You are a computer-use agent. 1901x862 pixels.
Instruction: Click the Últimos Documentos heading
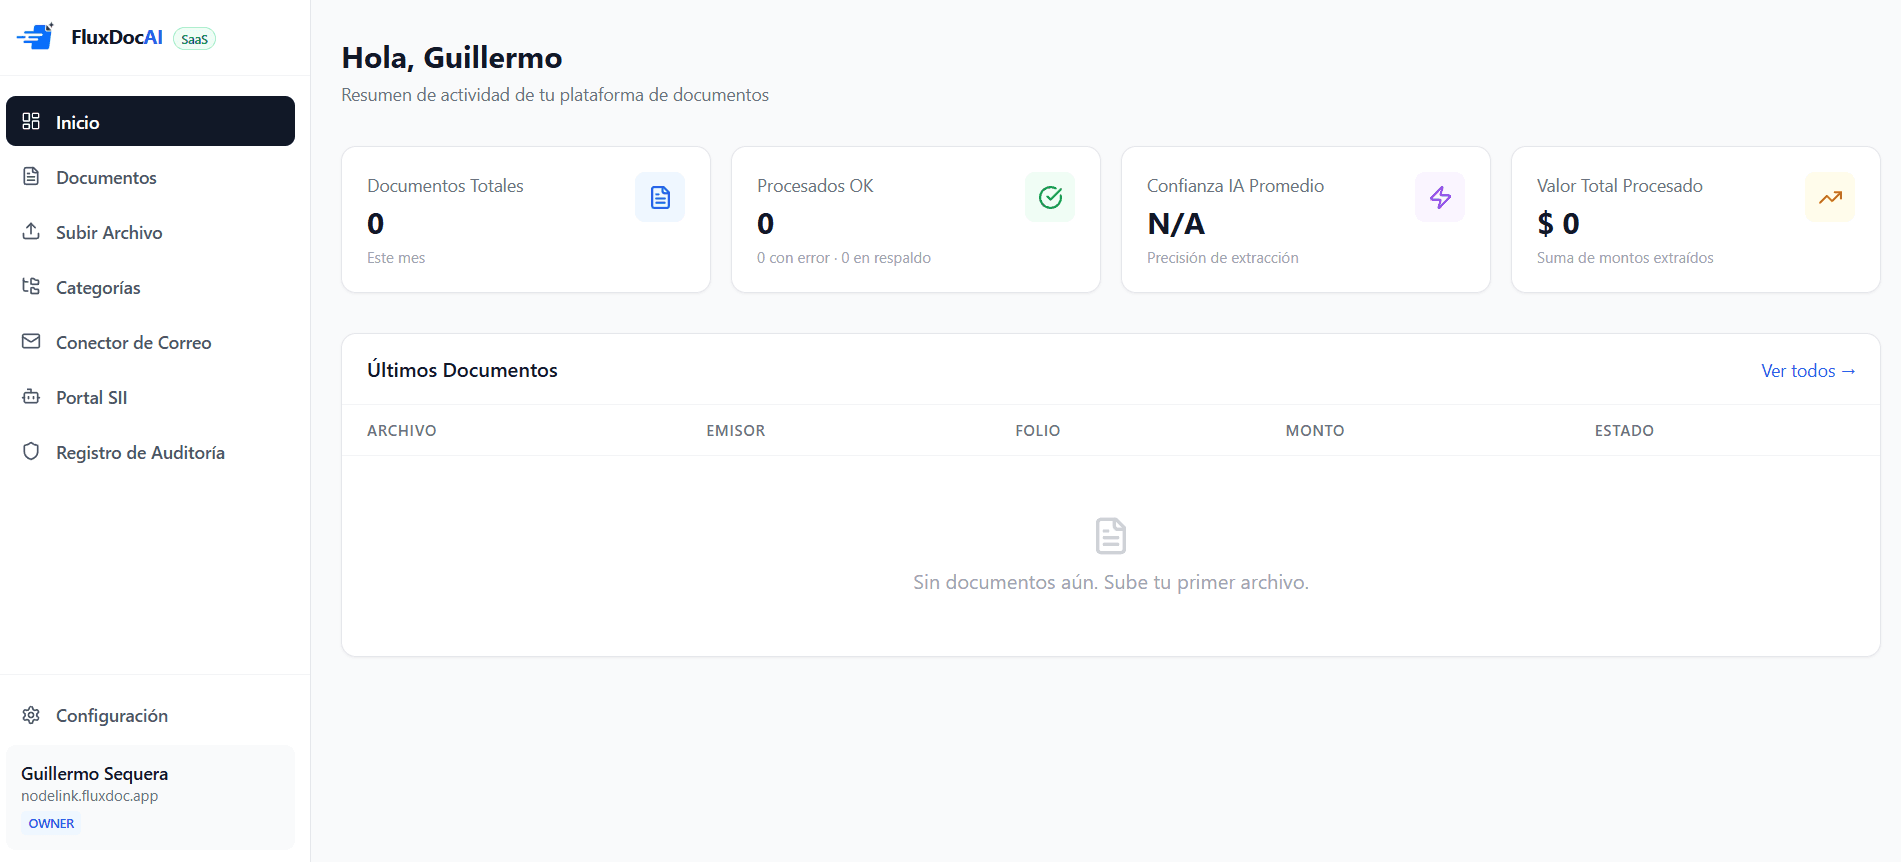(x=462, y=370)
